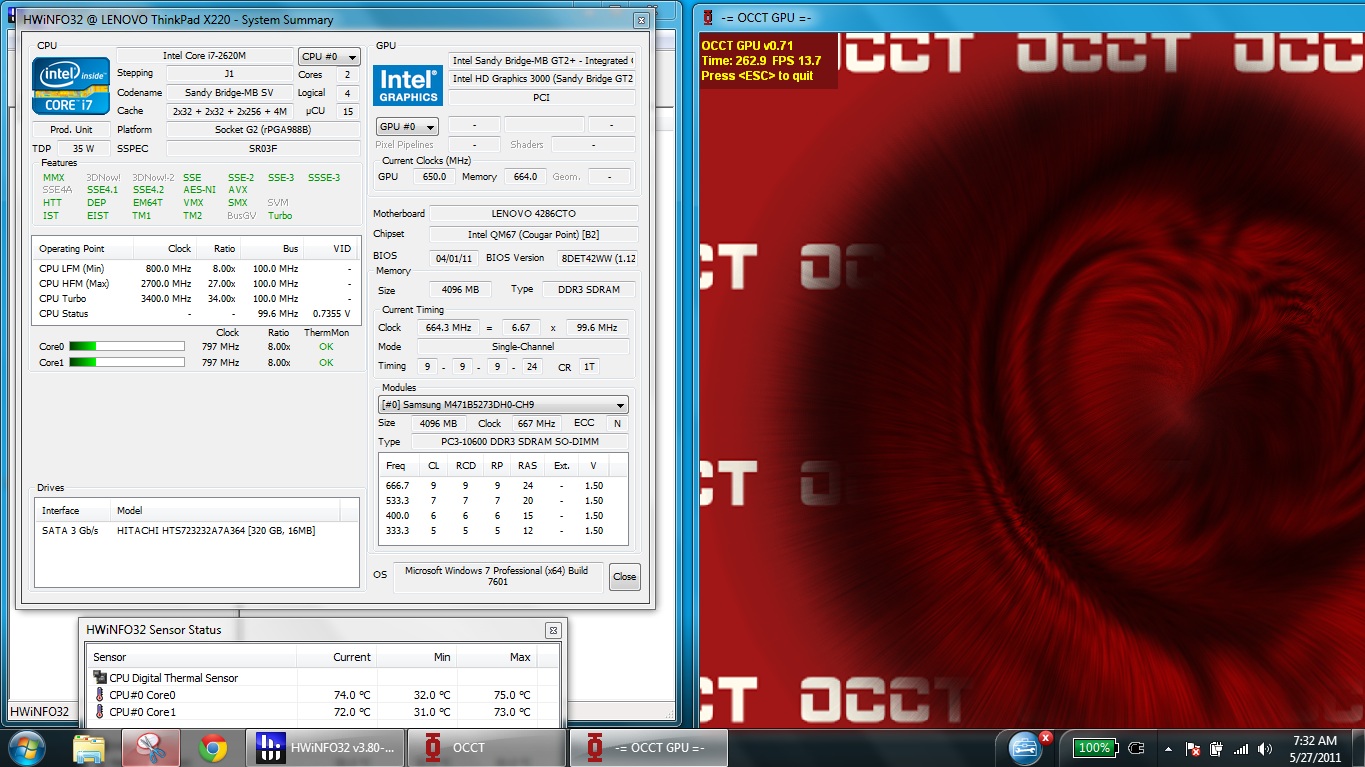
Task: Click the 8DET42WW BIOS version field
Action: pos(597,257)
